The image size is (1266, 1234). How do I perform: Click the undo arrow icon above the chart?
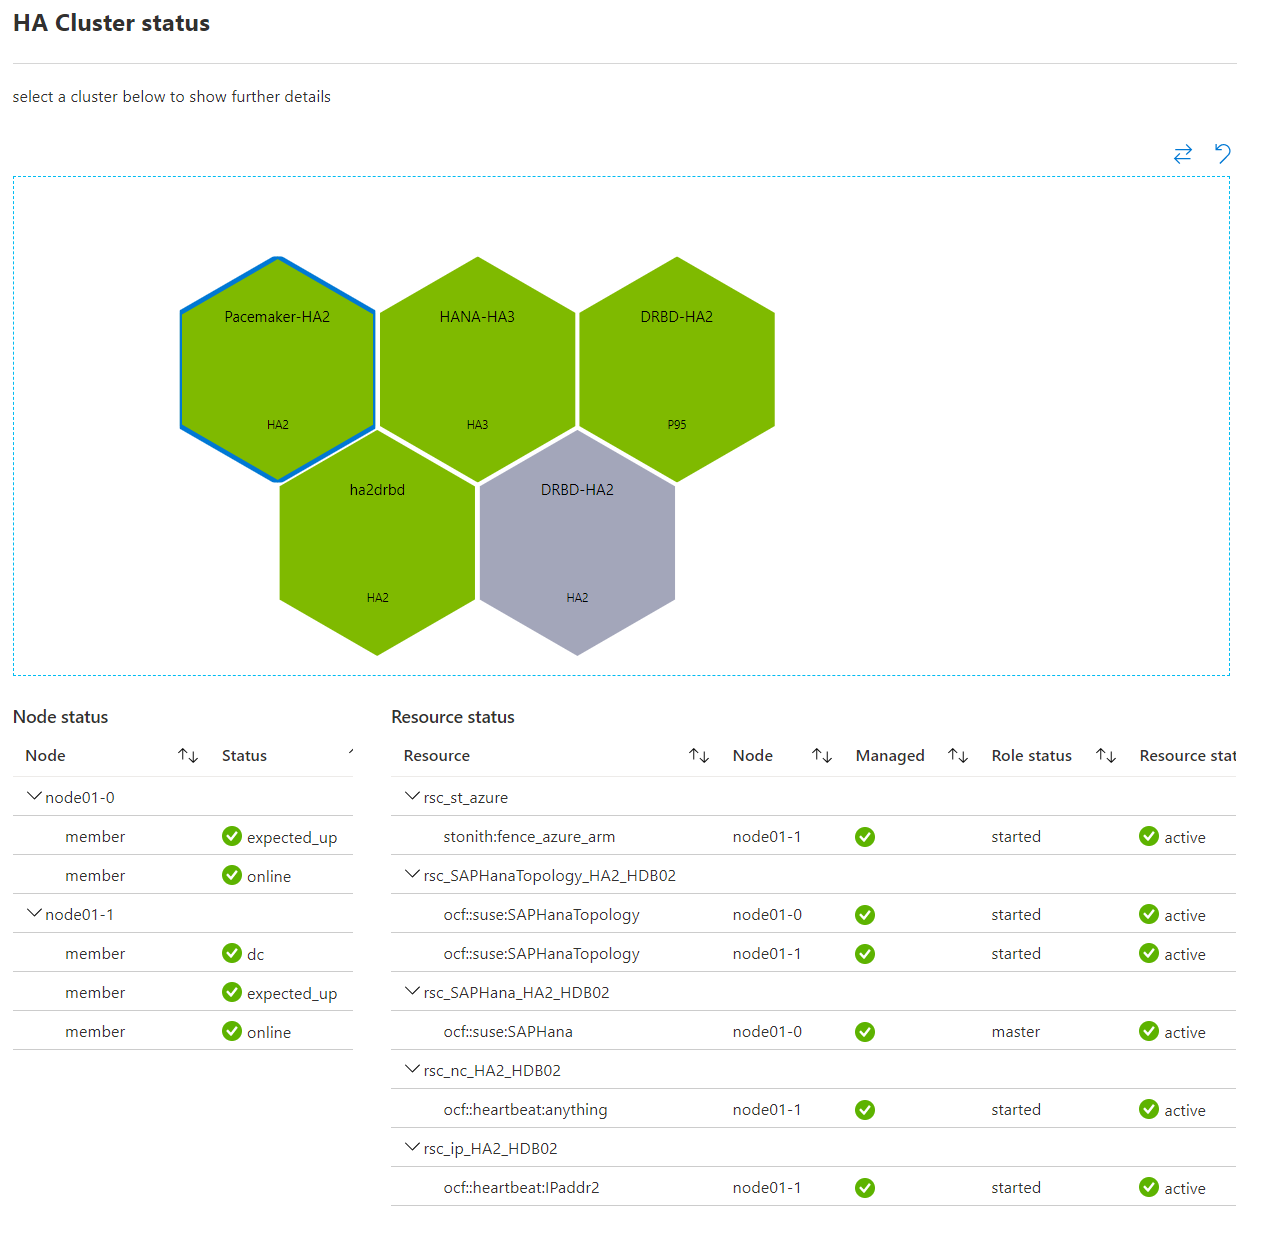point(1222,153)
